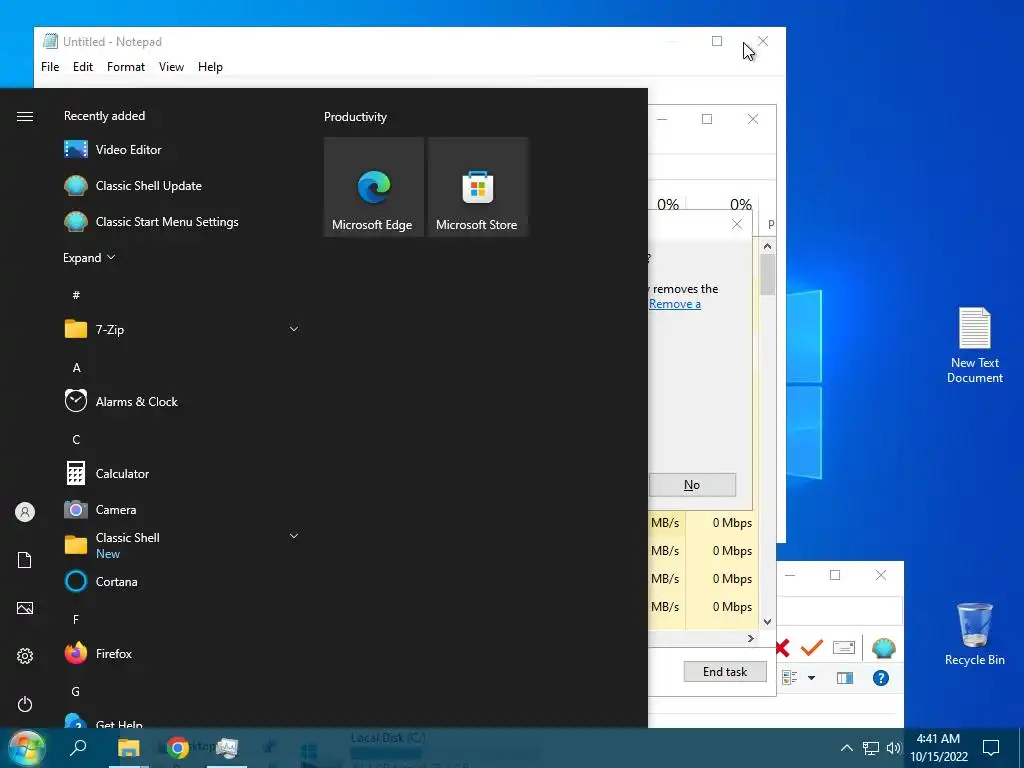Open taskbar search magnifier
The image size is (1024, 768).
(x=78, y=747)
